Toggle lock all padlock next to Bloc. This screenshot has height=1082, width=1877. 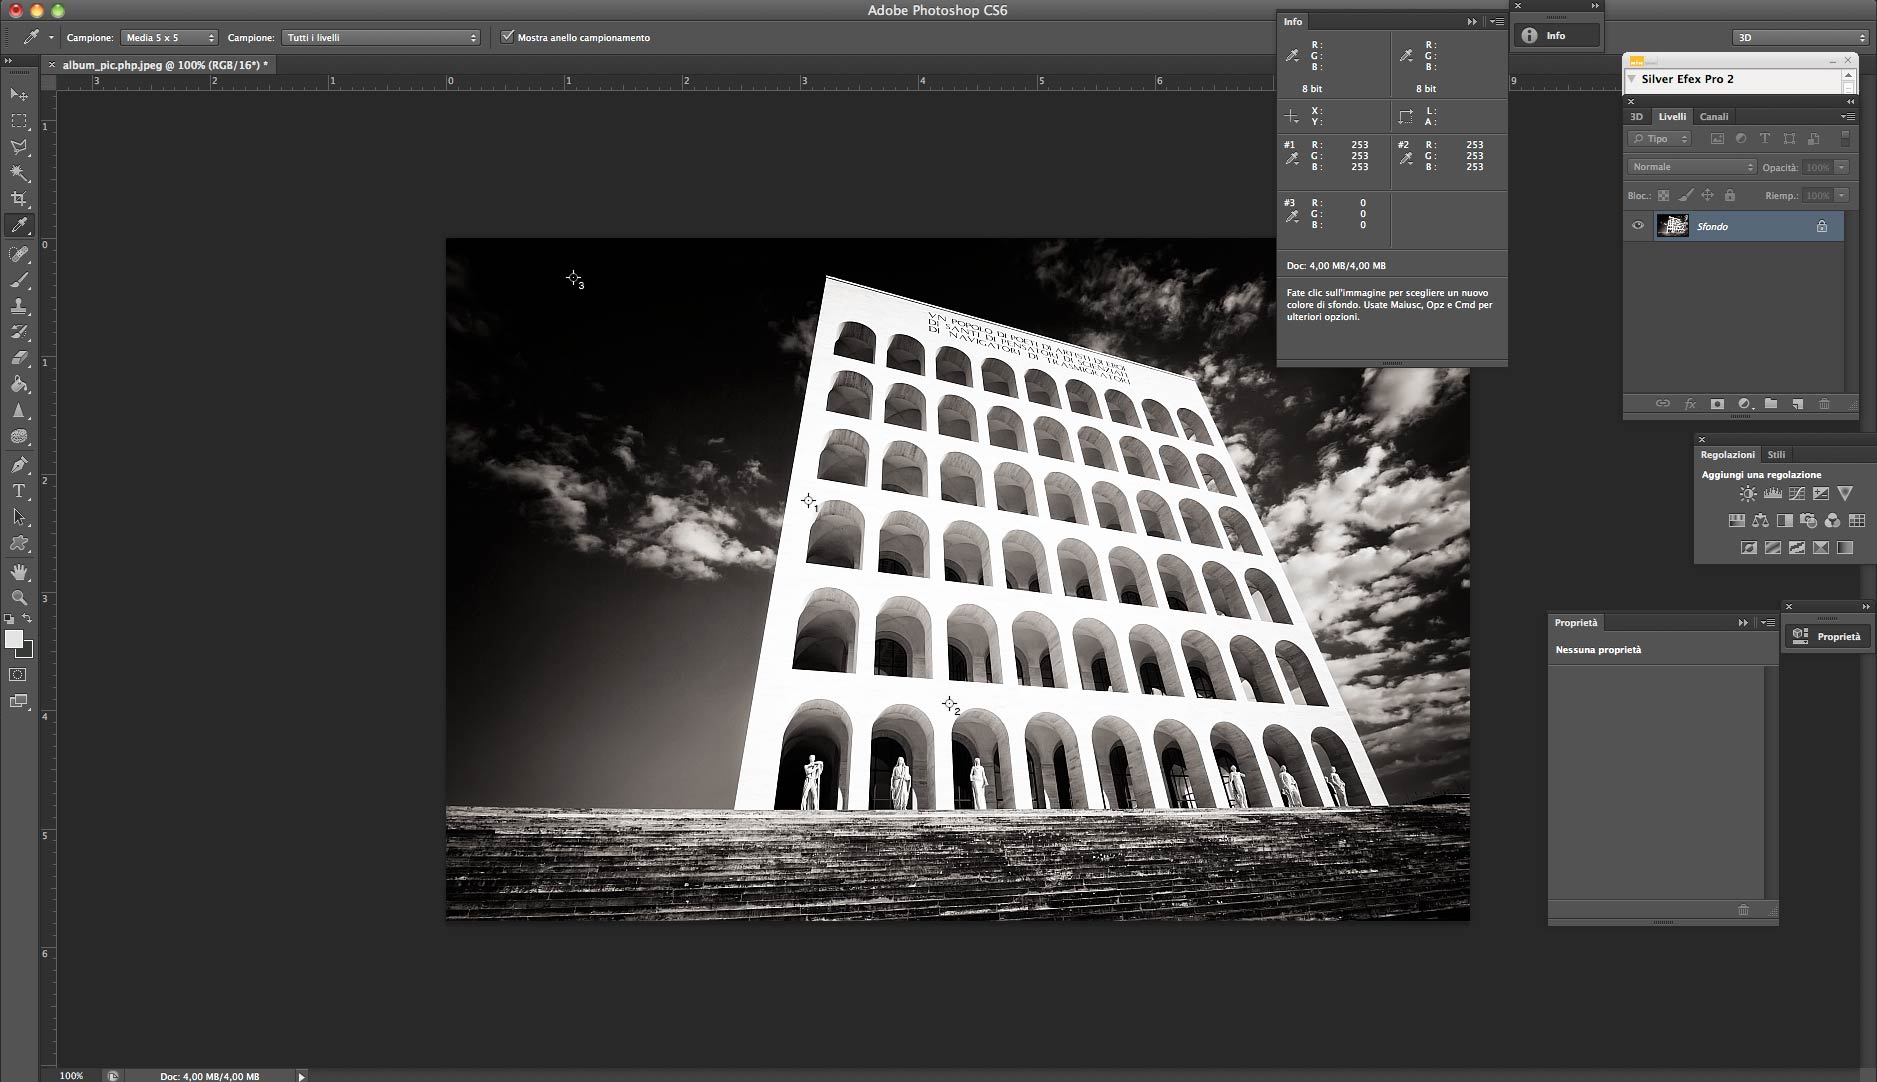click(x=1730, y=196)
